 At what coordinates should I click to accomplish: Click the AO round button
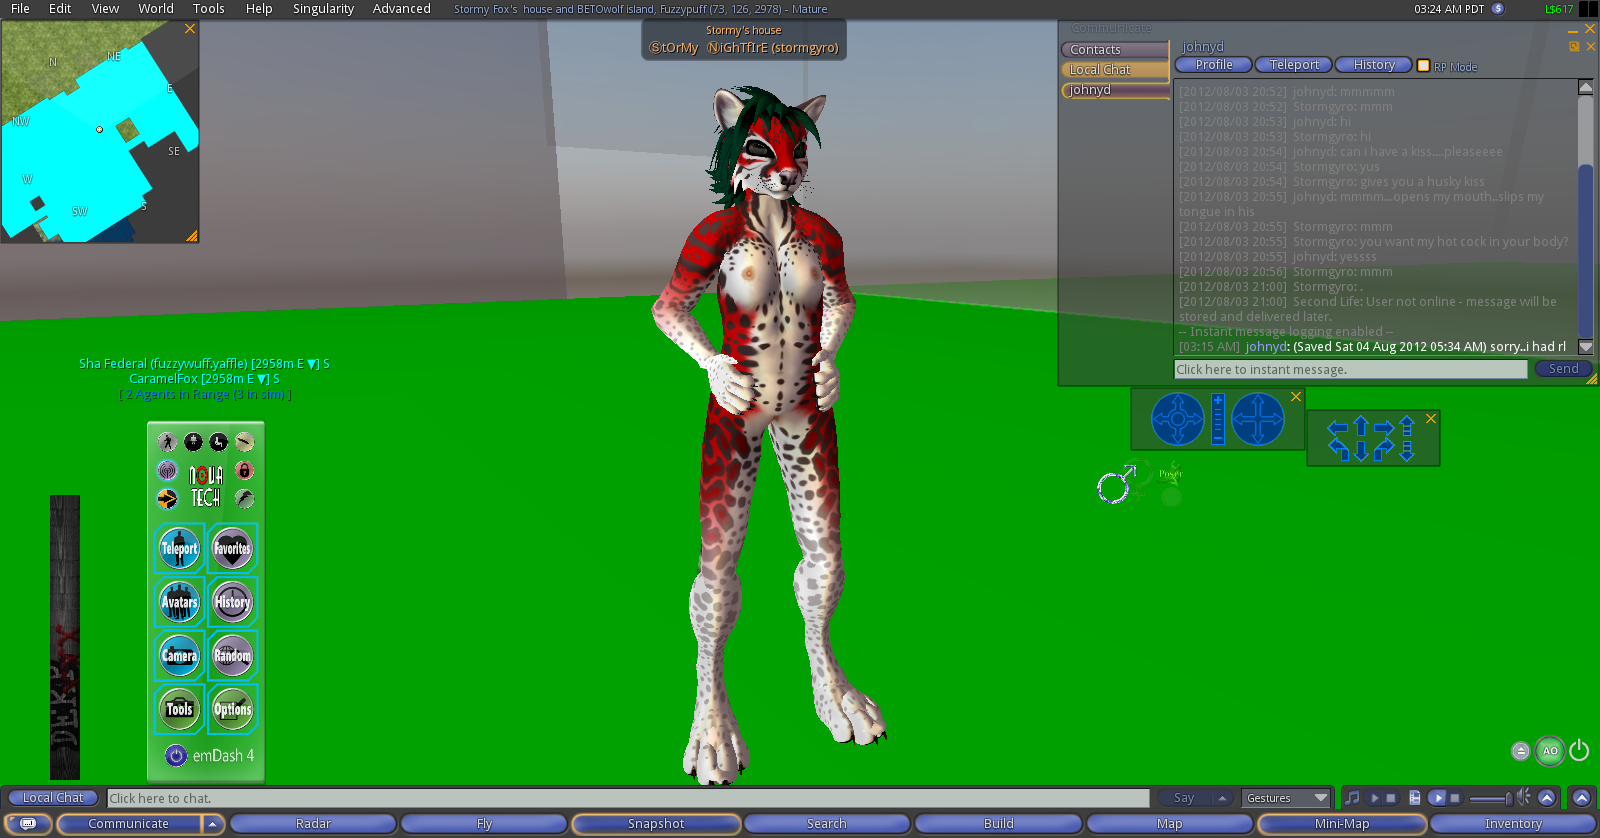point(1550,751)
